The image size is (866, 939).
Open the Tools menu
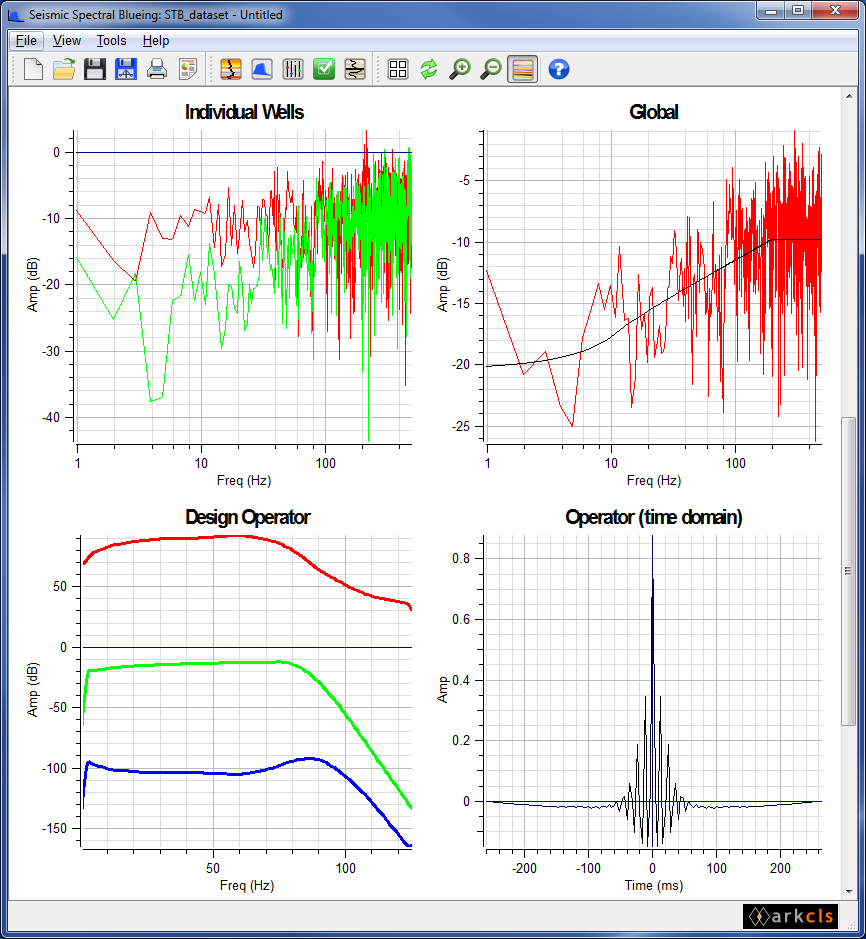click(x=110, y=40)
